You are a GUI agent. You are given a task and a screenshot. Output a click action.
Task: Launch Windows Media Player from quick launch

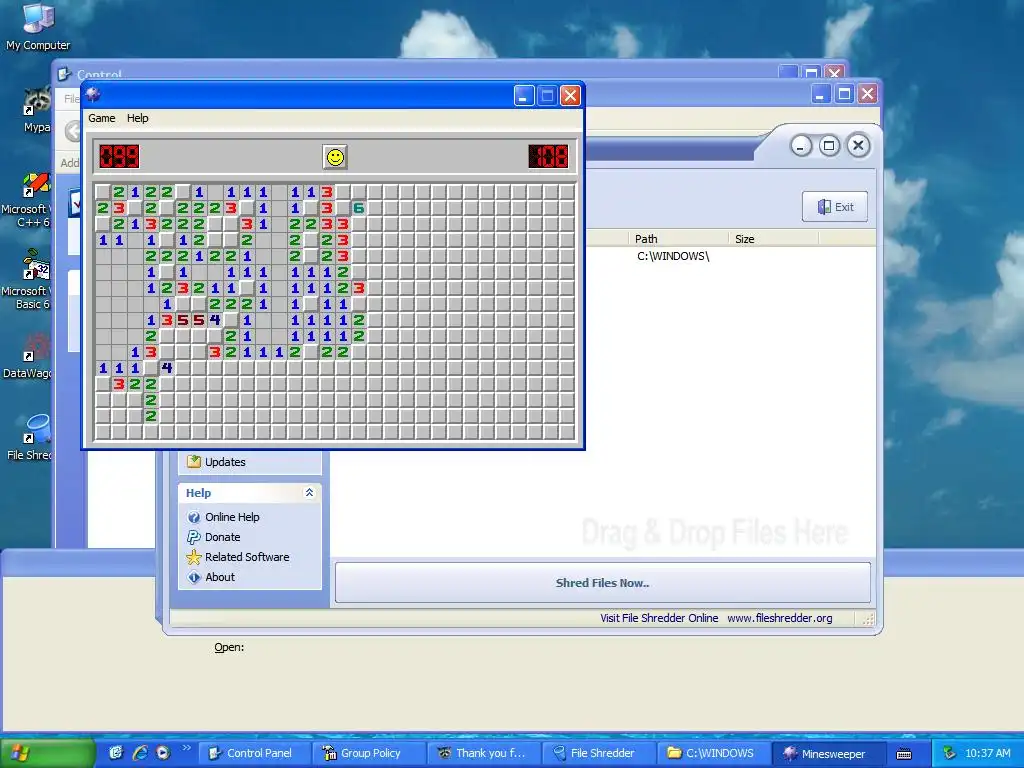pos(163,753)
